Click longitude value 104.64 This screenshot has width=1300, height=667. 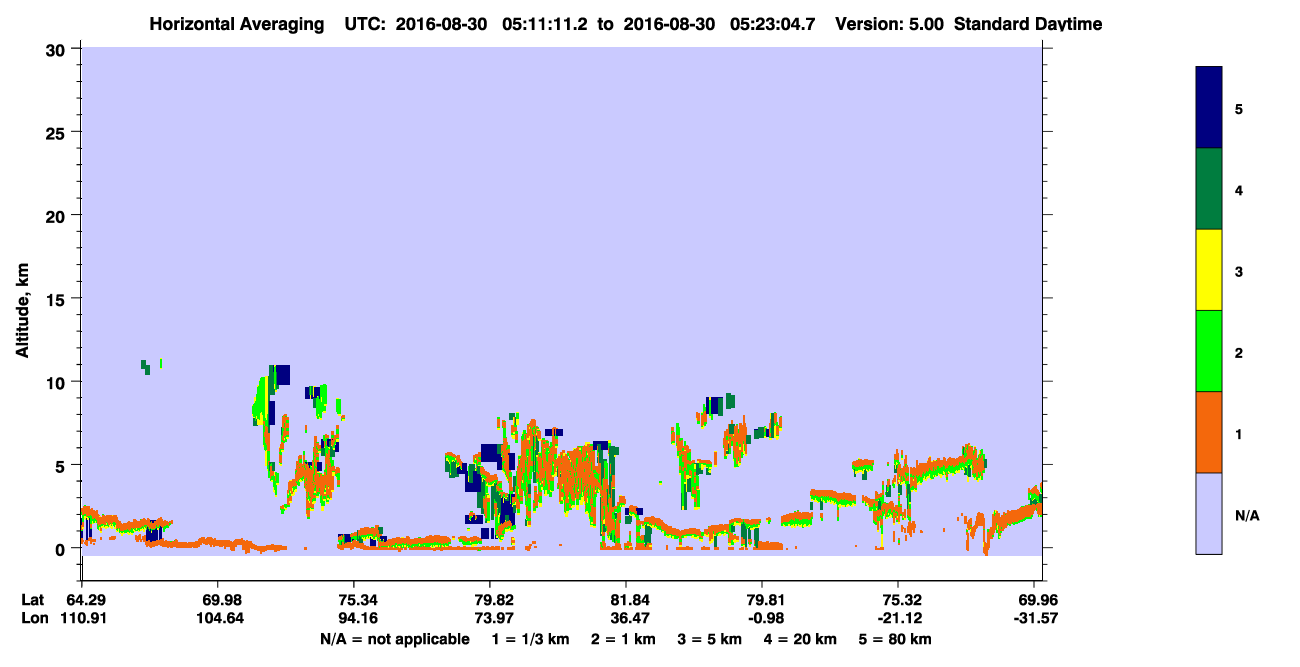tap(217, 618)
